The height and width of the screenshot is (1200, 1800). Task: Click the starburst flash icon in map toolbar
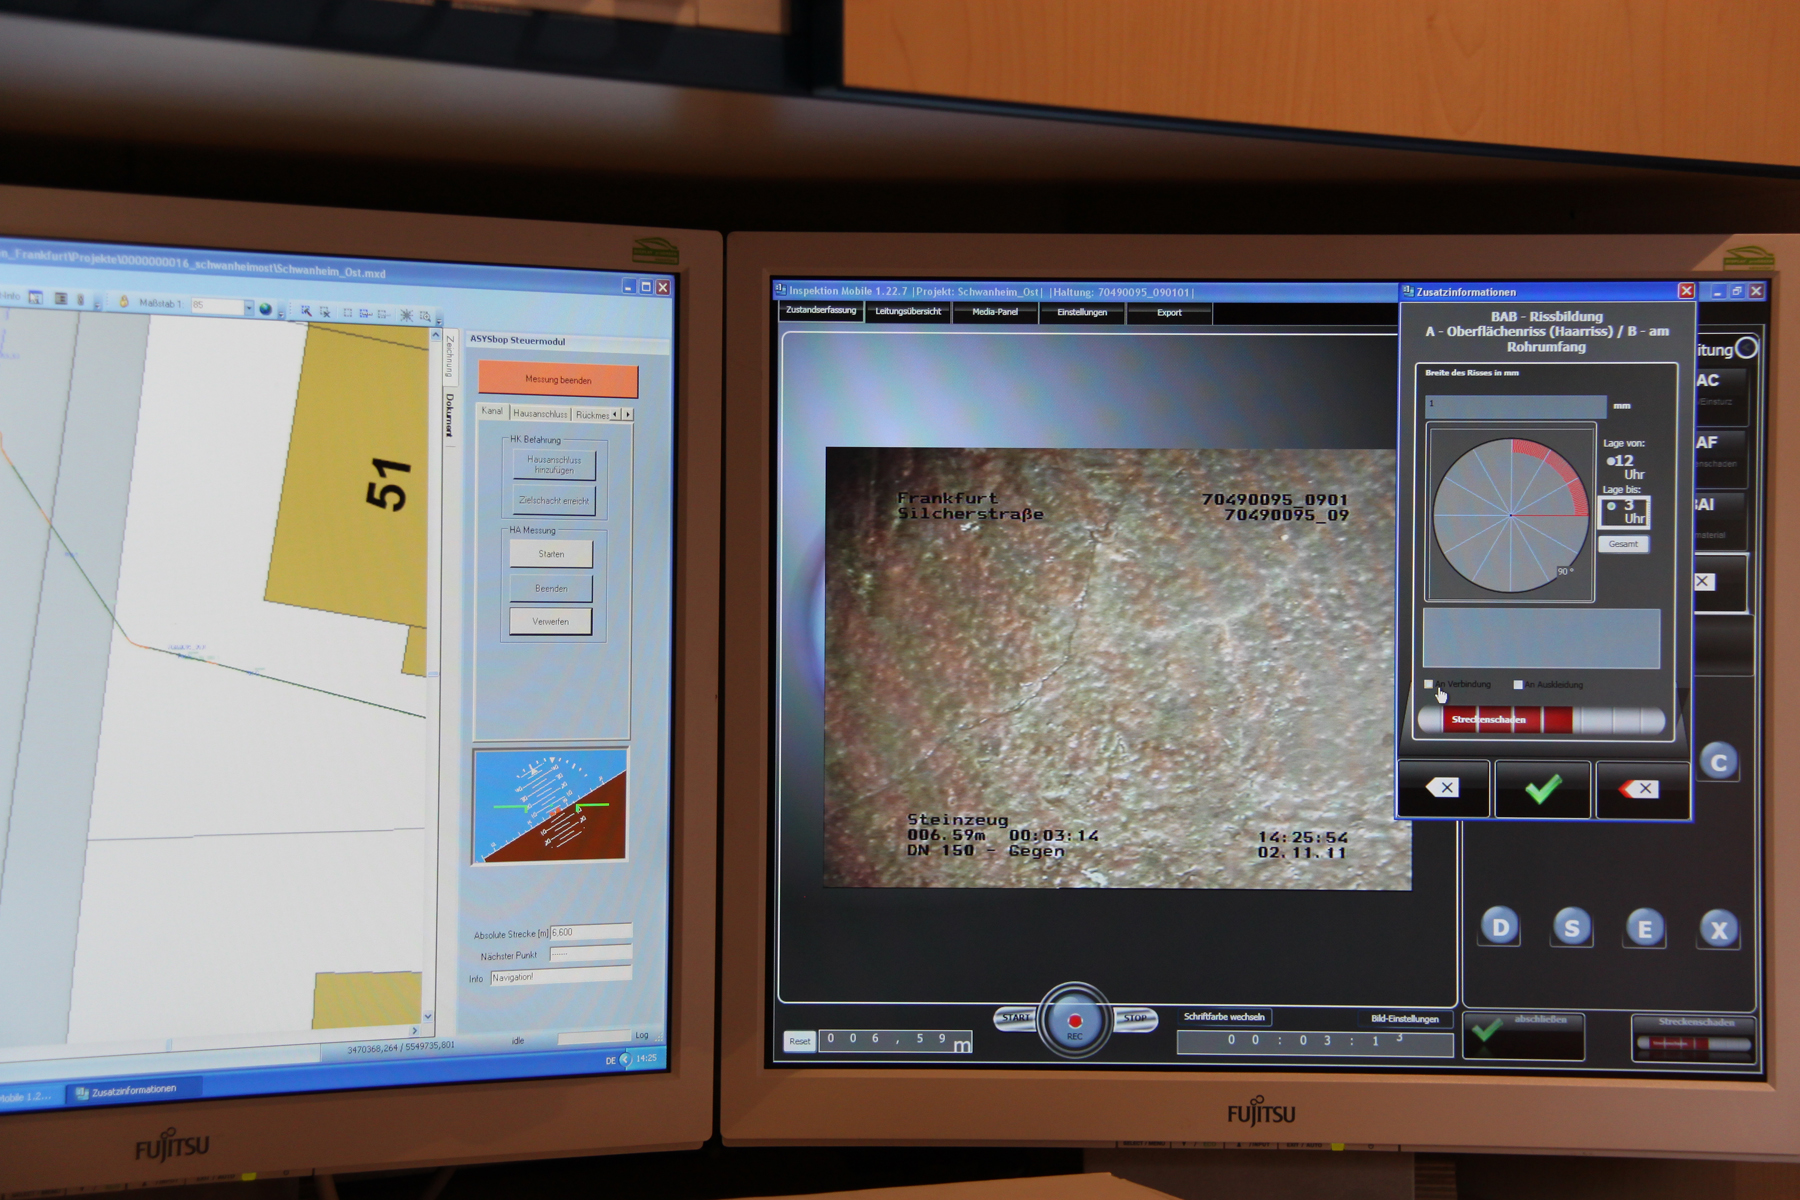pos(406,315)
